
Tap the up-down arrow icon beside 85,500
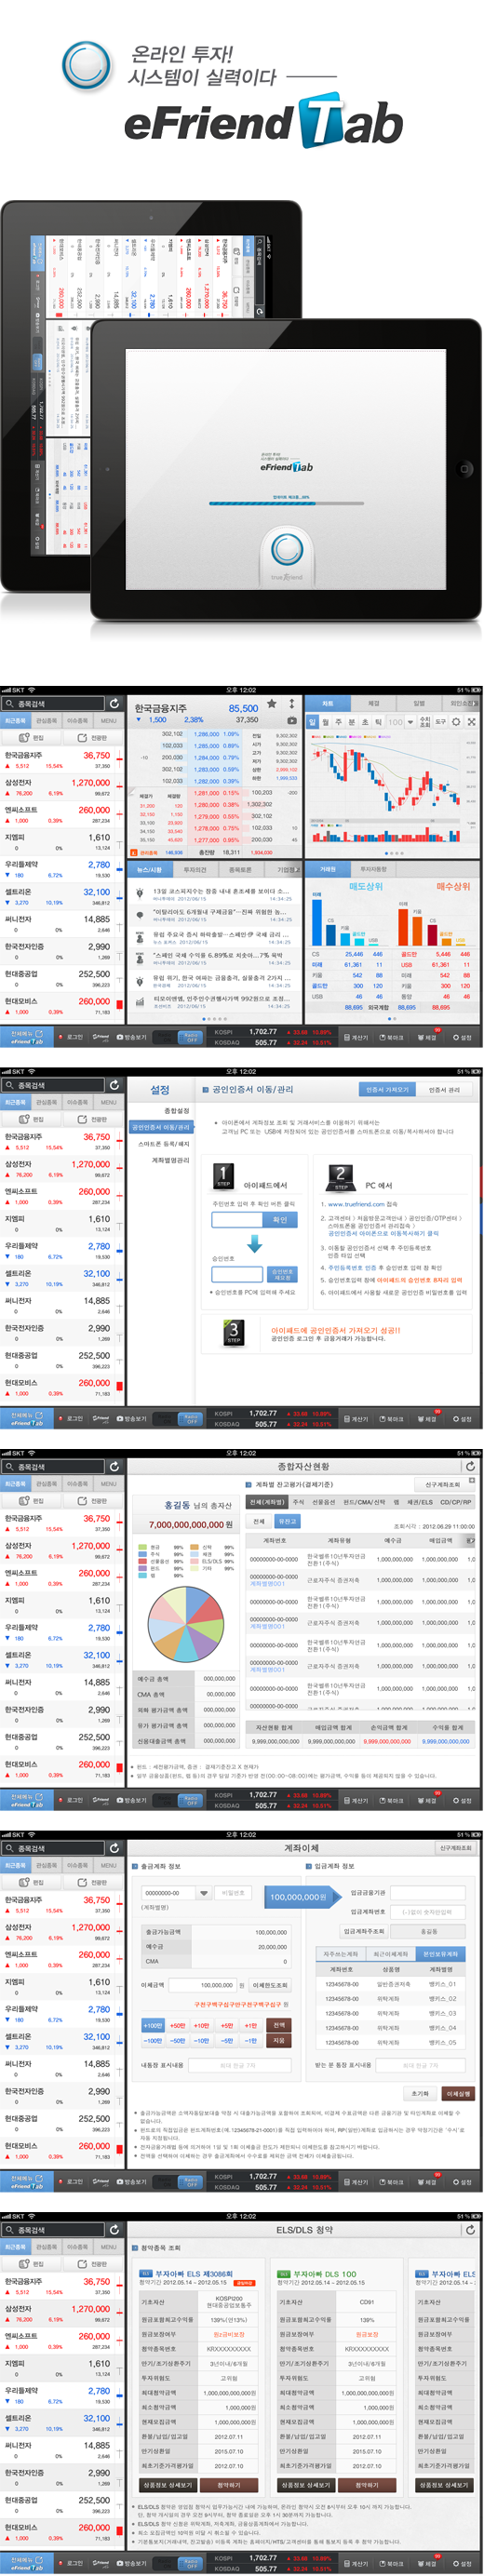pyautogui.click(x=291, y=704)
